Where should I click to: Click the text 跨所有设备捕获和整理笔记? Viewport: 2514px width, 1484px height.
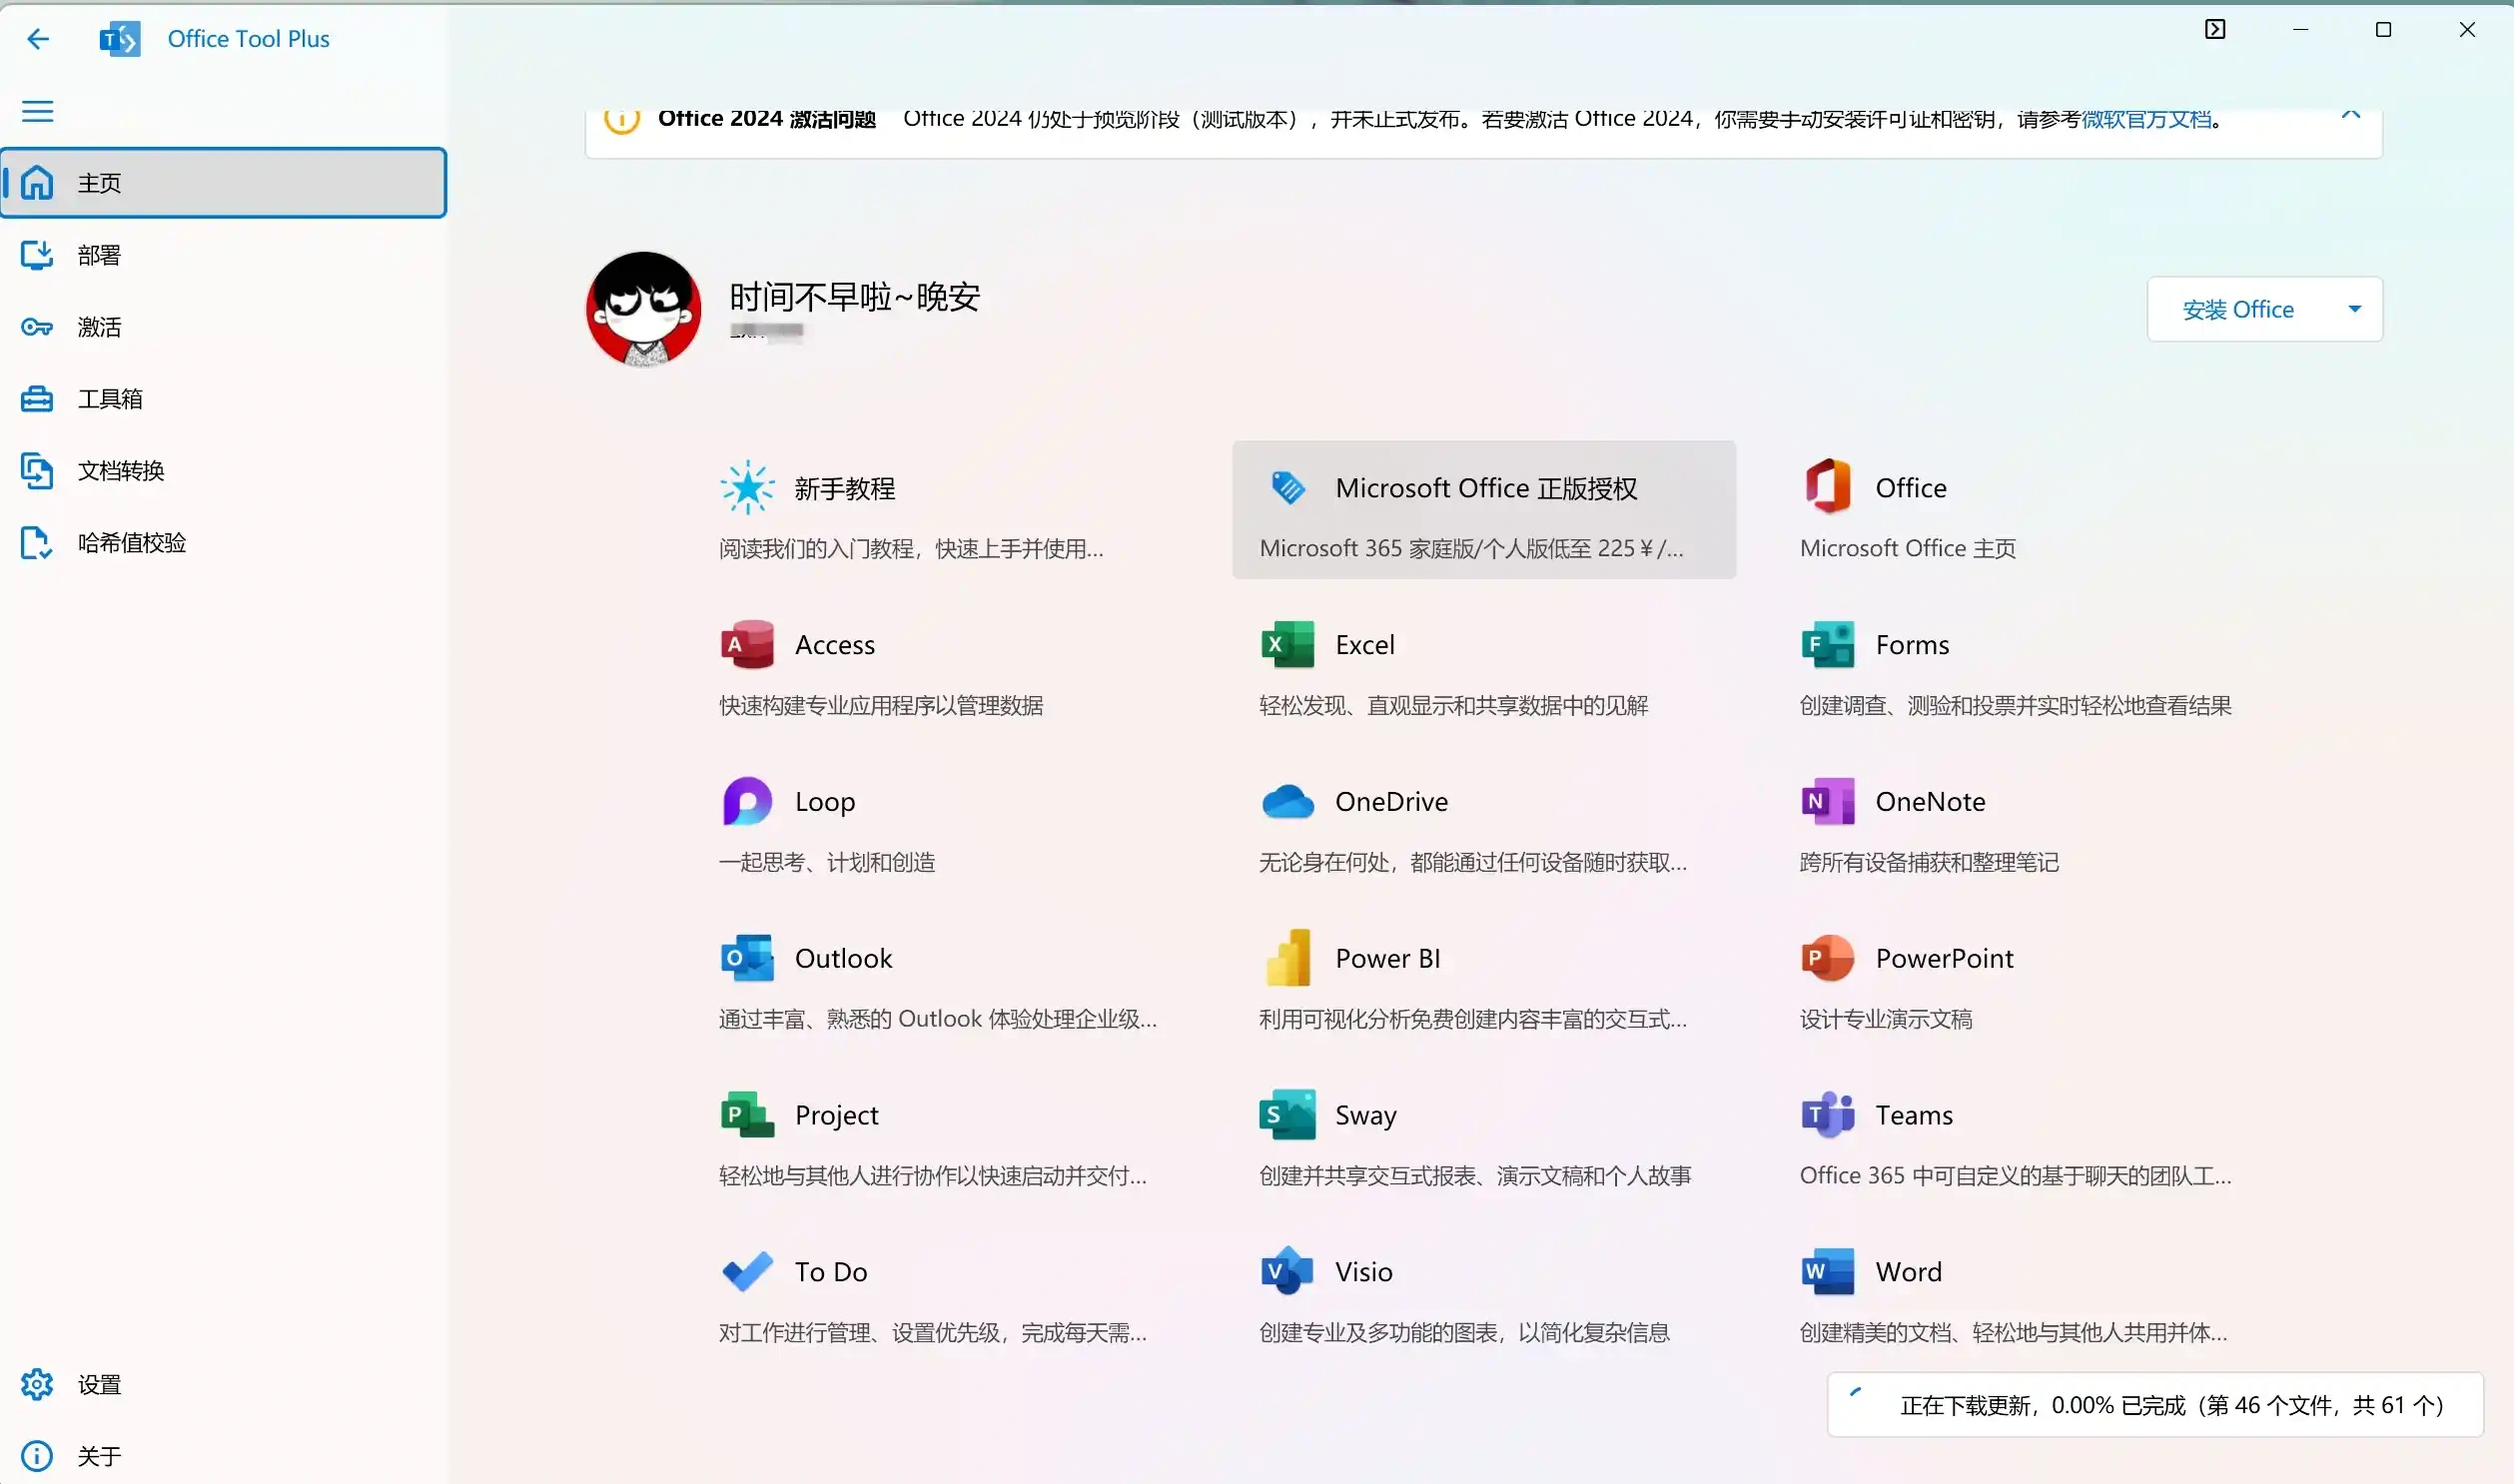point(1929,863)
